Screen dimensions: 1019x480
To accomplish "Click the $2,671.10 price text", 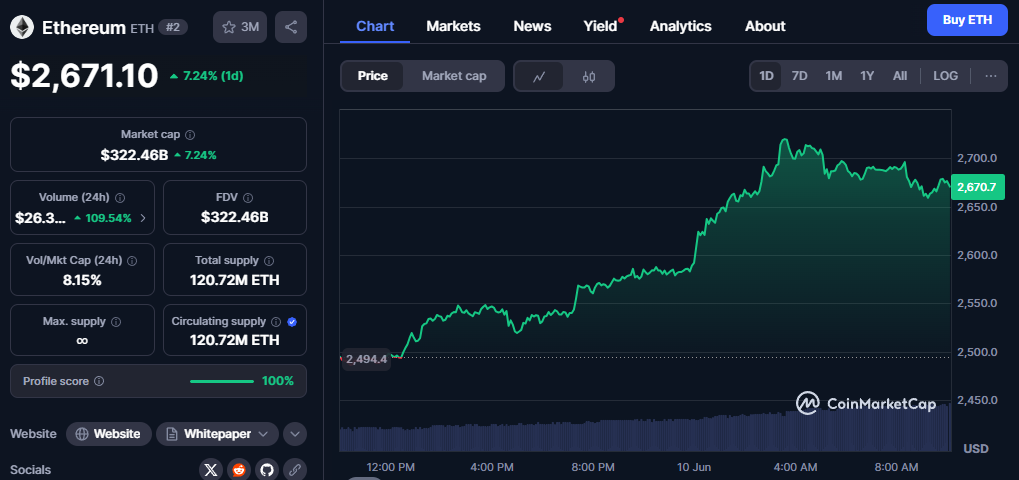I will pos(84,76).
